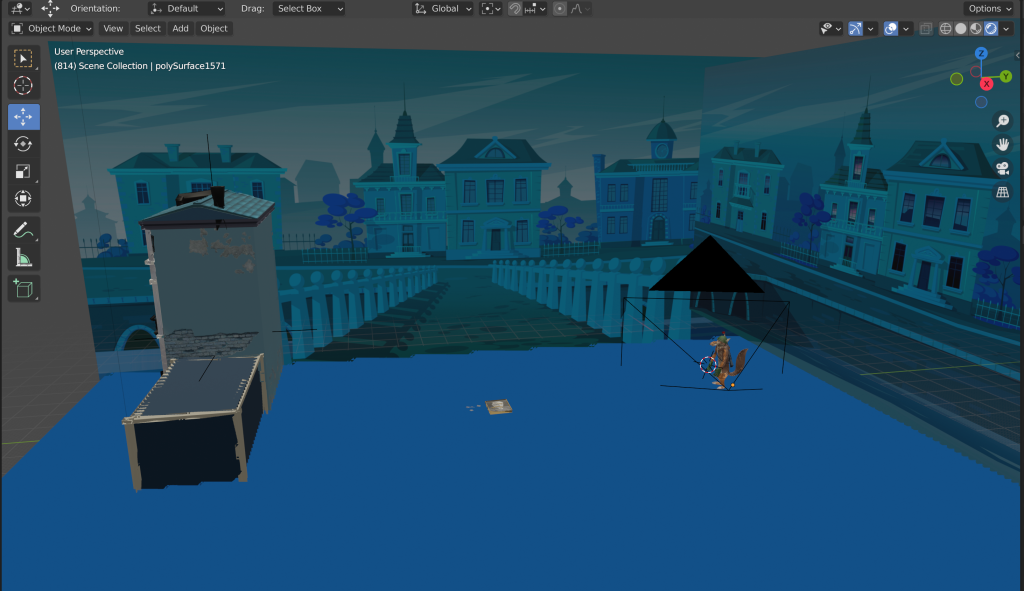Open the pivot point dropdown
The width and height of the screenshot is (1024, 591).
[490, 8]
